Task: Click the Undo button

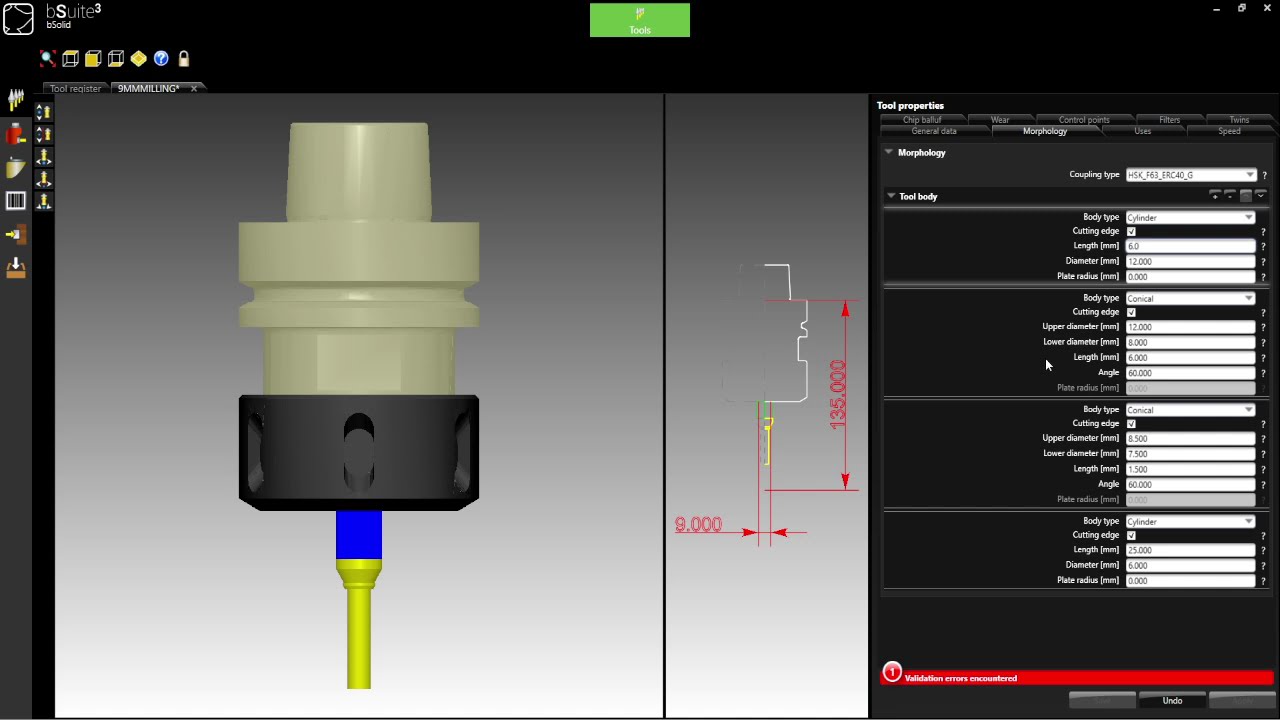Action: 1172,700
